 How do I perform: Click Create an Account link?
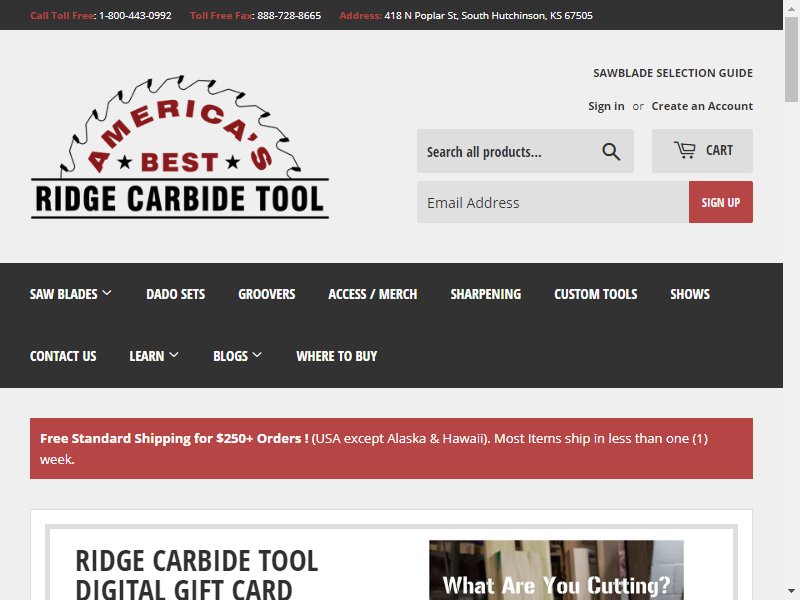pos(702,106)
